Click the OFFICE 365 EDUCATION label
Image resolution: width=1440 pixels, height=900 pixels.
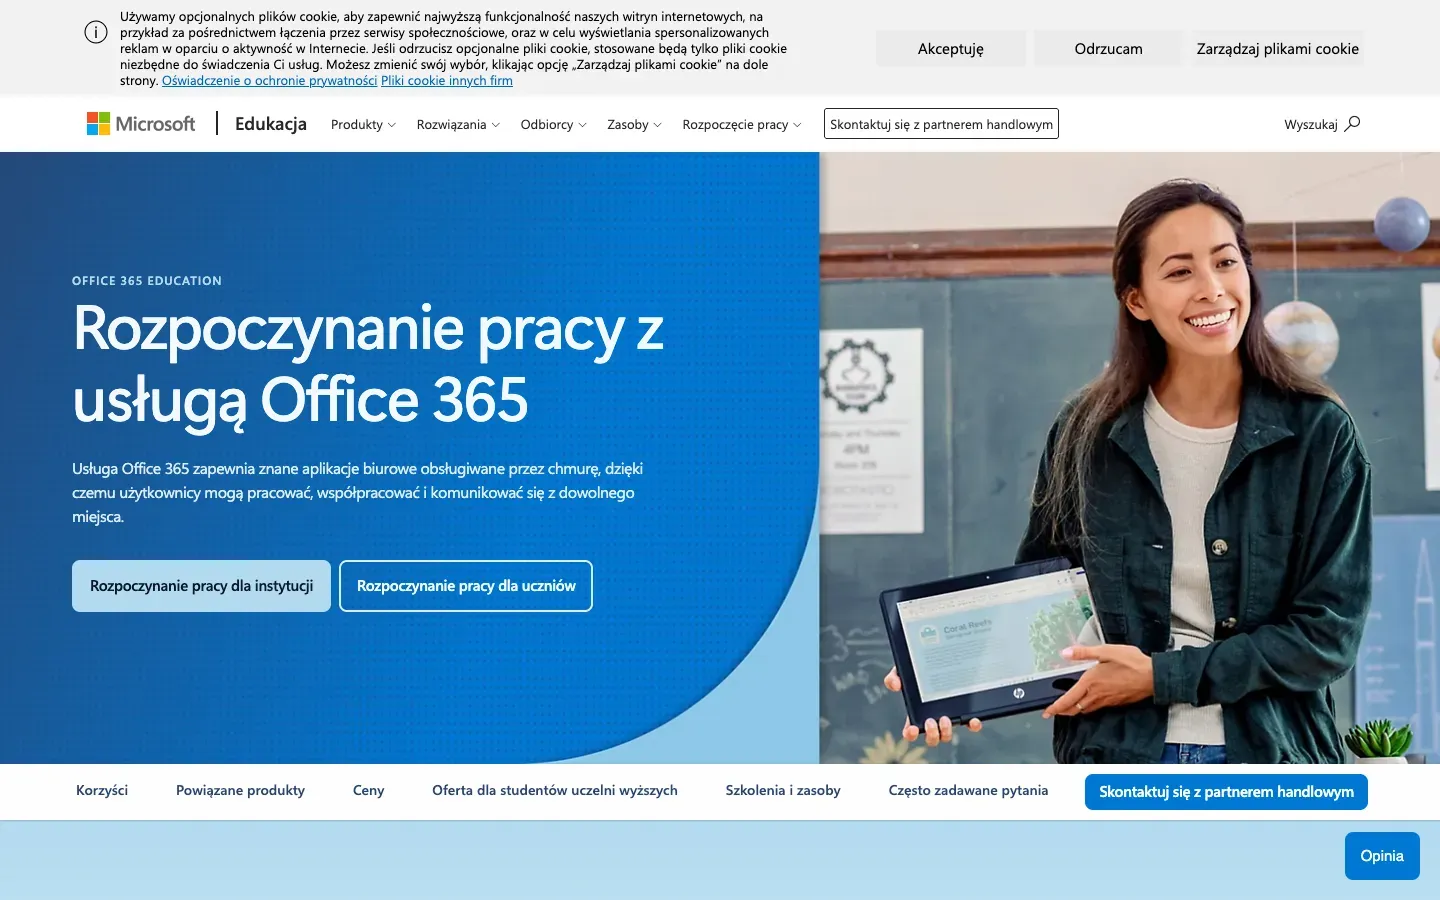tap(147, 281)
